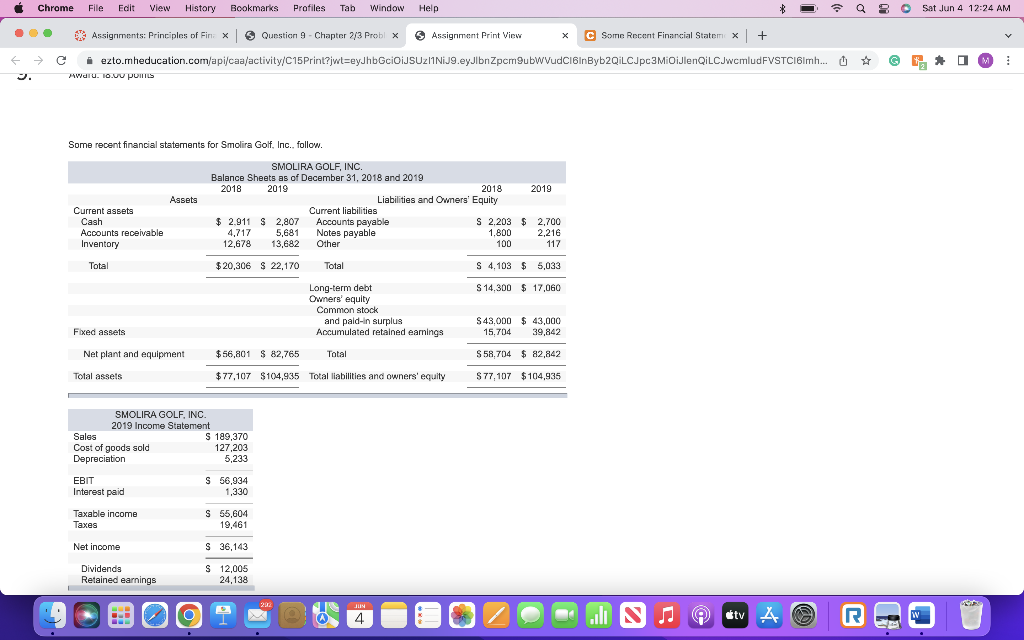Open the Tab menu
The width and height of the screenshot is (1024, 640).
point(347,8)
